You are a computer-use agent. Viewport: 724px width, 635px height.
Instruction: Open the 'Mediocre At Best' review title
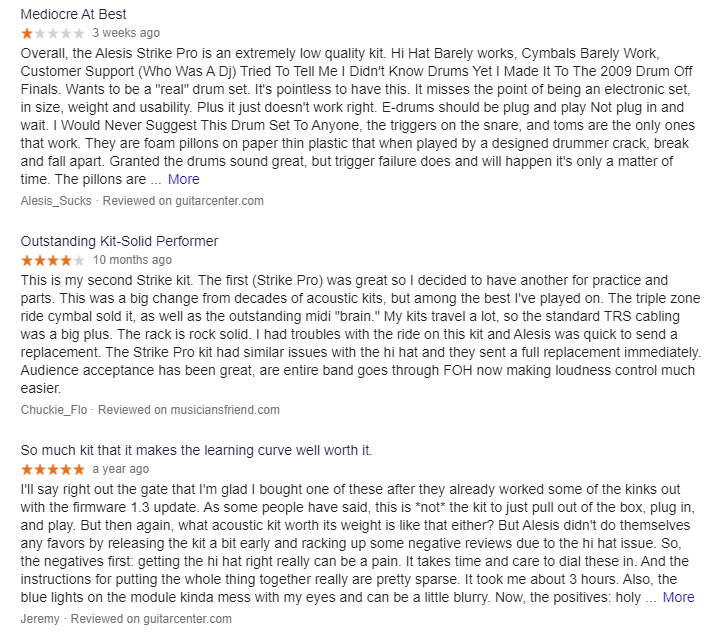tap(73, 14)
